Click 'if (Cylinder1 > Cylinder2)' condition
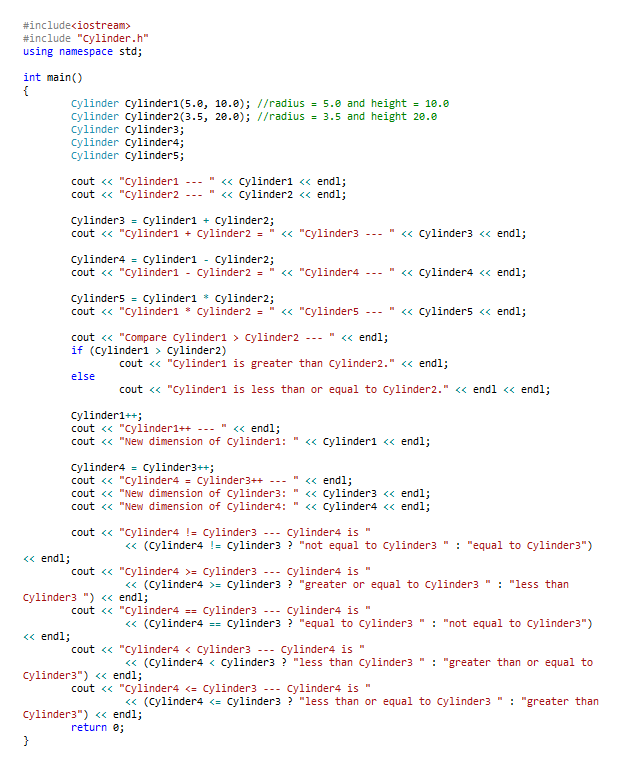Screen dimensions: 629x769 click(x=149, y=351)
